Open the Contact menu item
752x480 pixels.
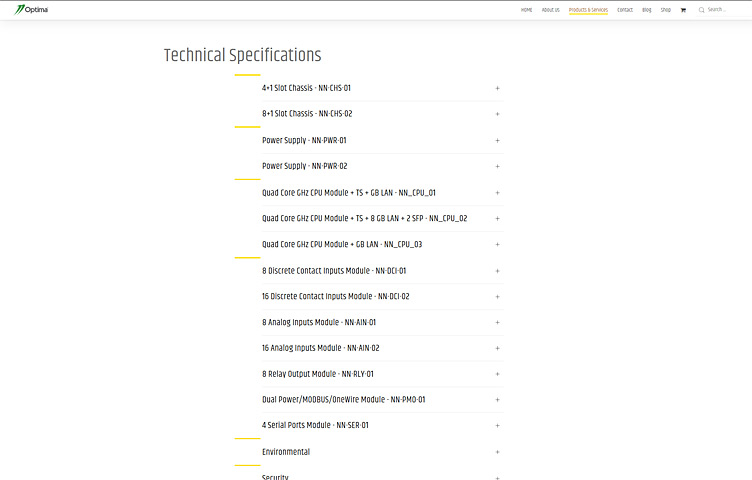click(625, 10)
